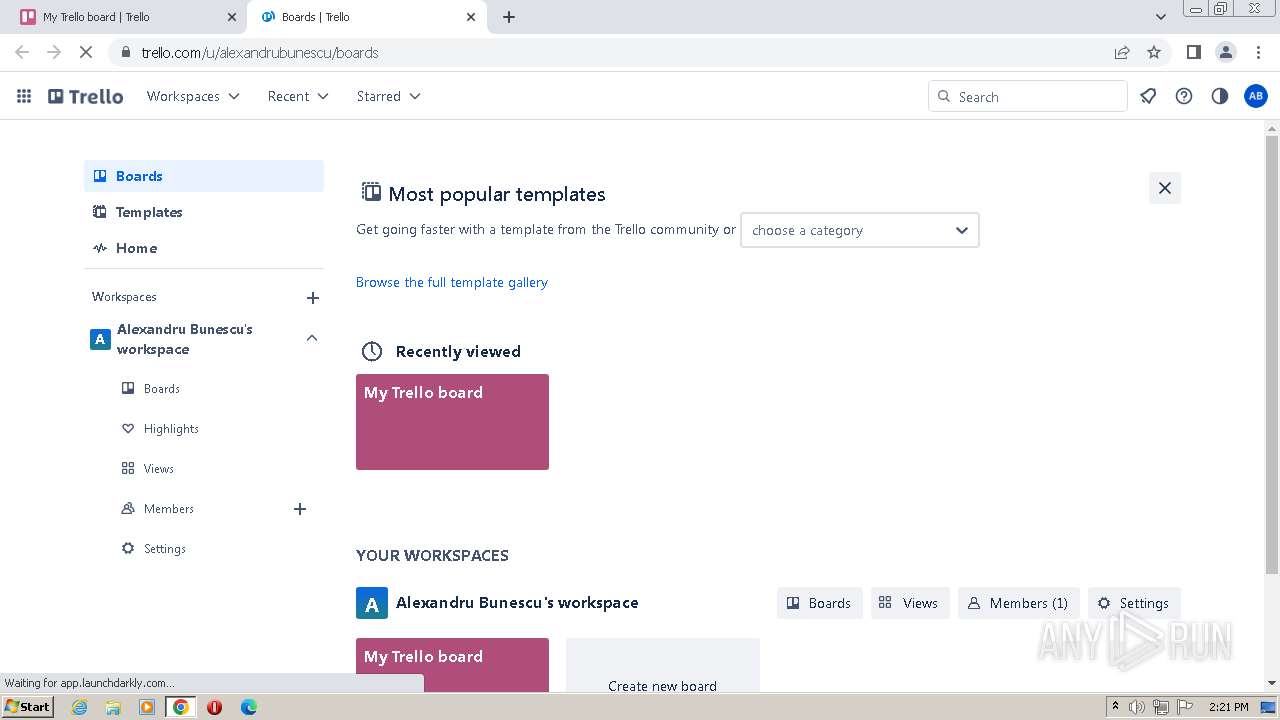Add a new workspace with plus icon
Screen dimensions: 1280x720
point(313,298)
